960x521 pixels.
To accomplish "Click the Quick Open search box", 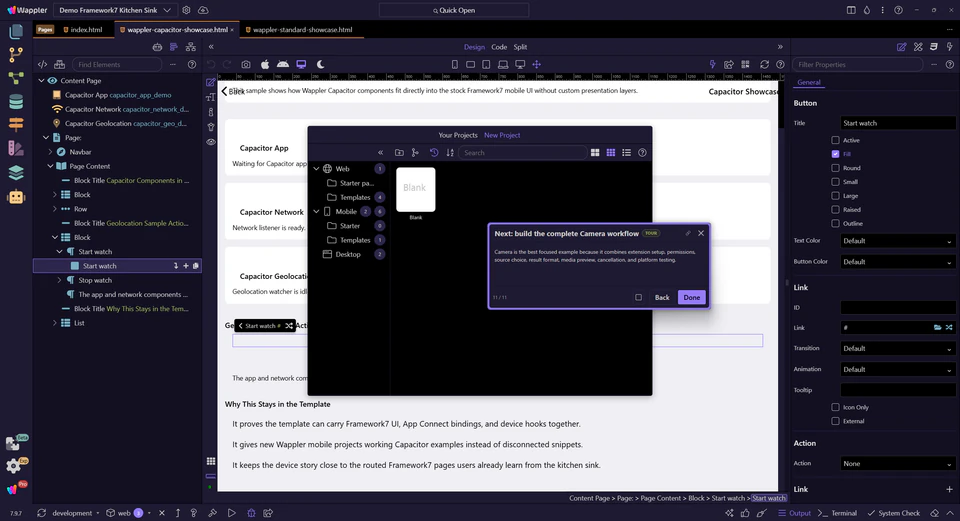I will [x=454, y=10].
